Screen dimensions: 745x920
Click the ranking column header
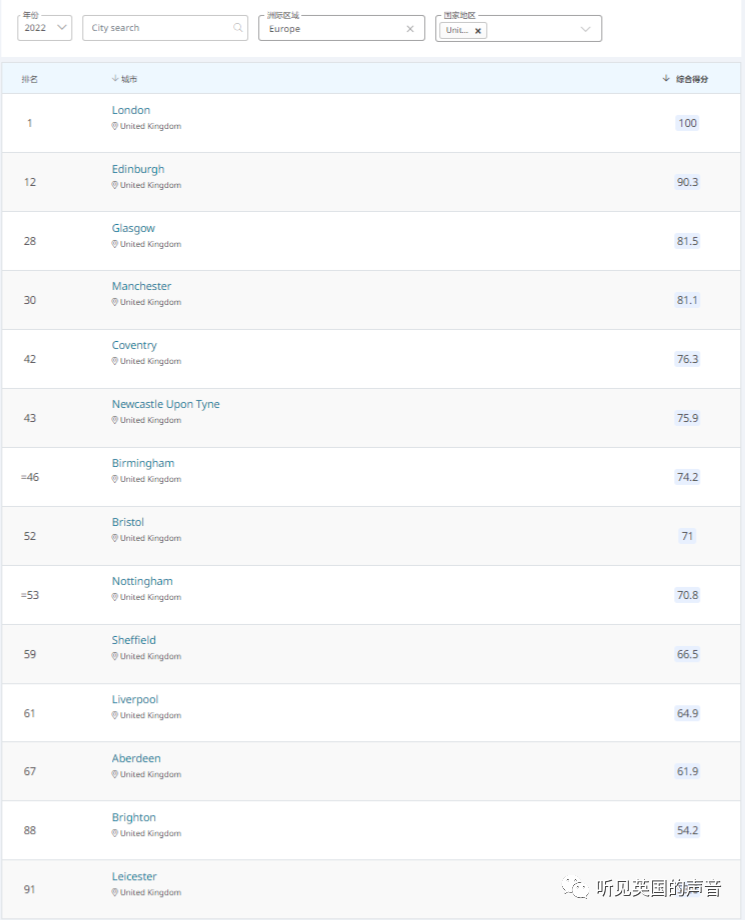(30, 79)
